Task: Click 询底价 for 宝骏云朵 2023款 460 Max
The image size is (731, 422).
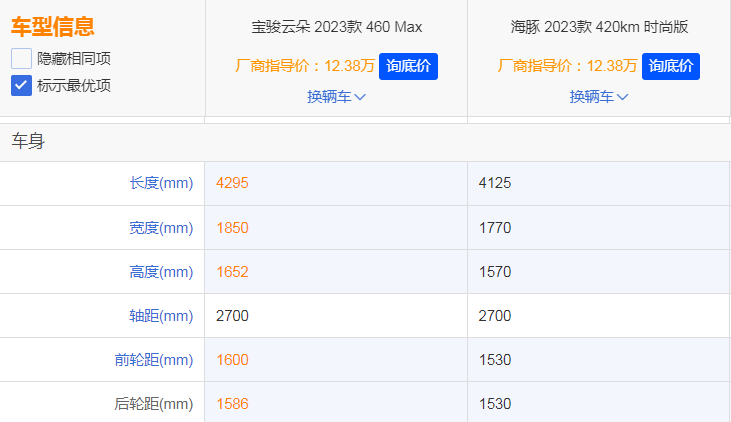Action: click(x=408, y=66)
